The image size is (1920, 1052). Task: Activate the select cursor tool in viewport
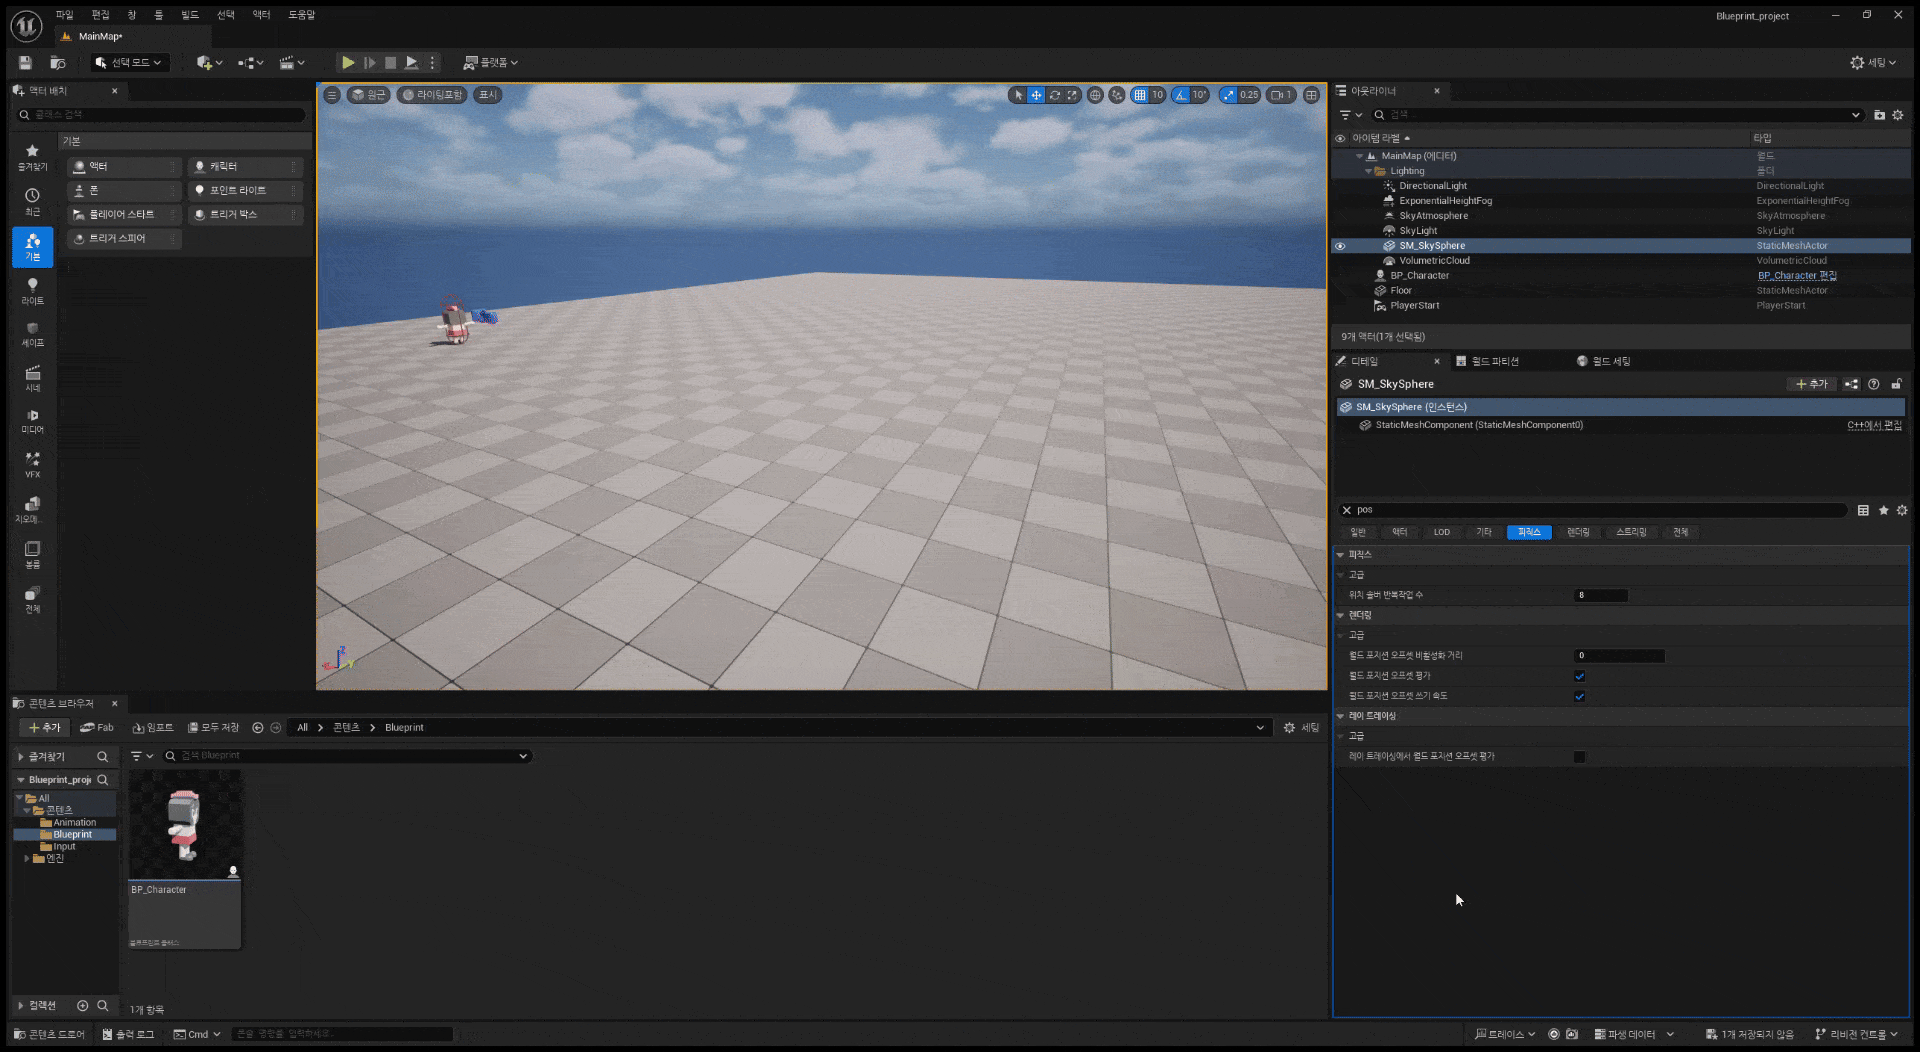pos(1018,95)
